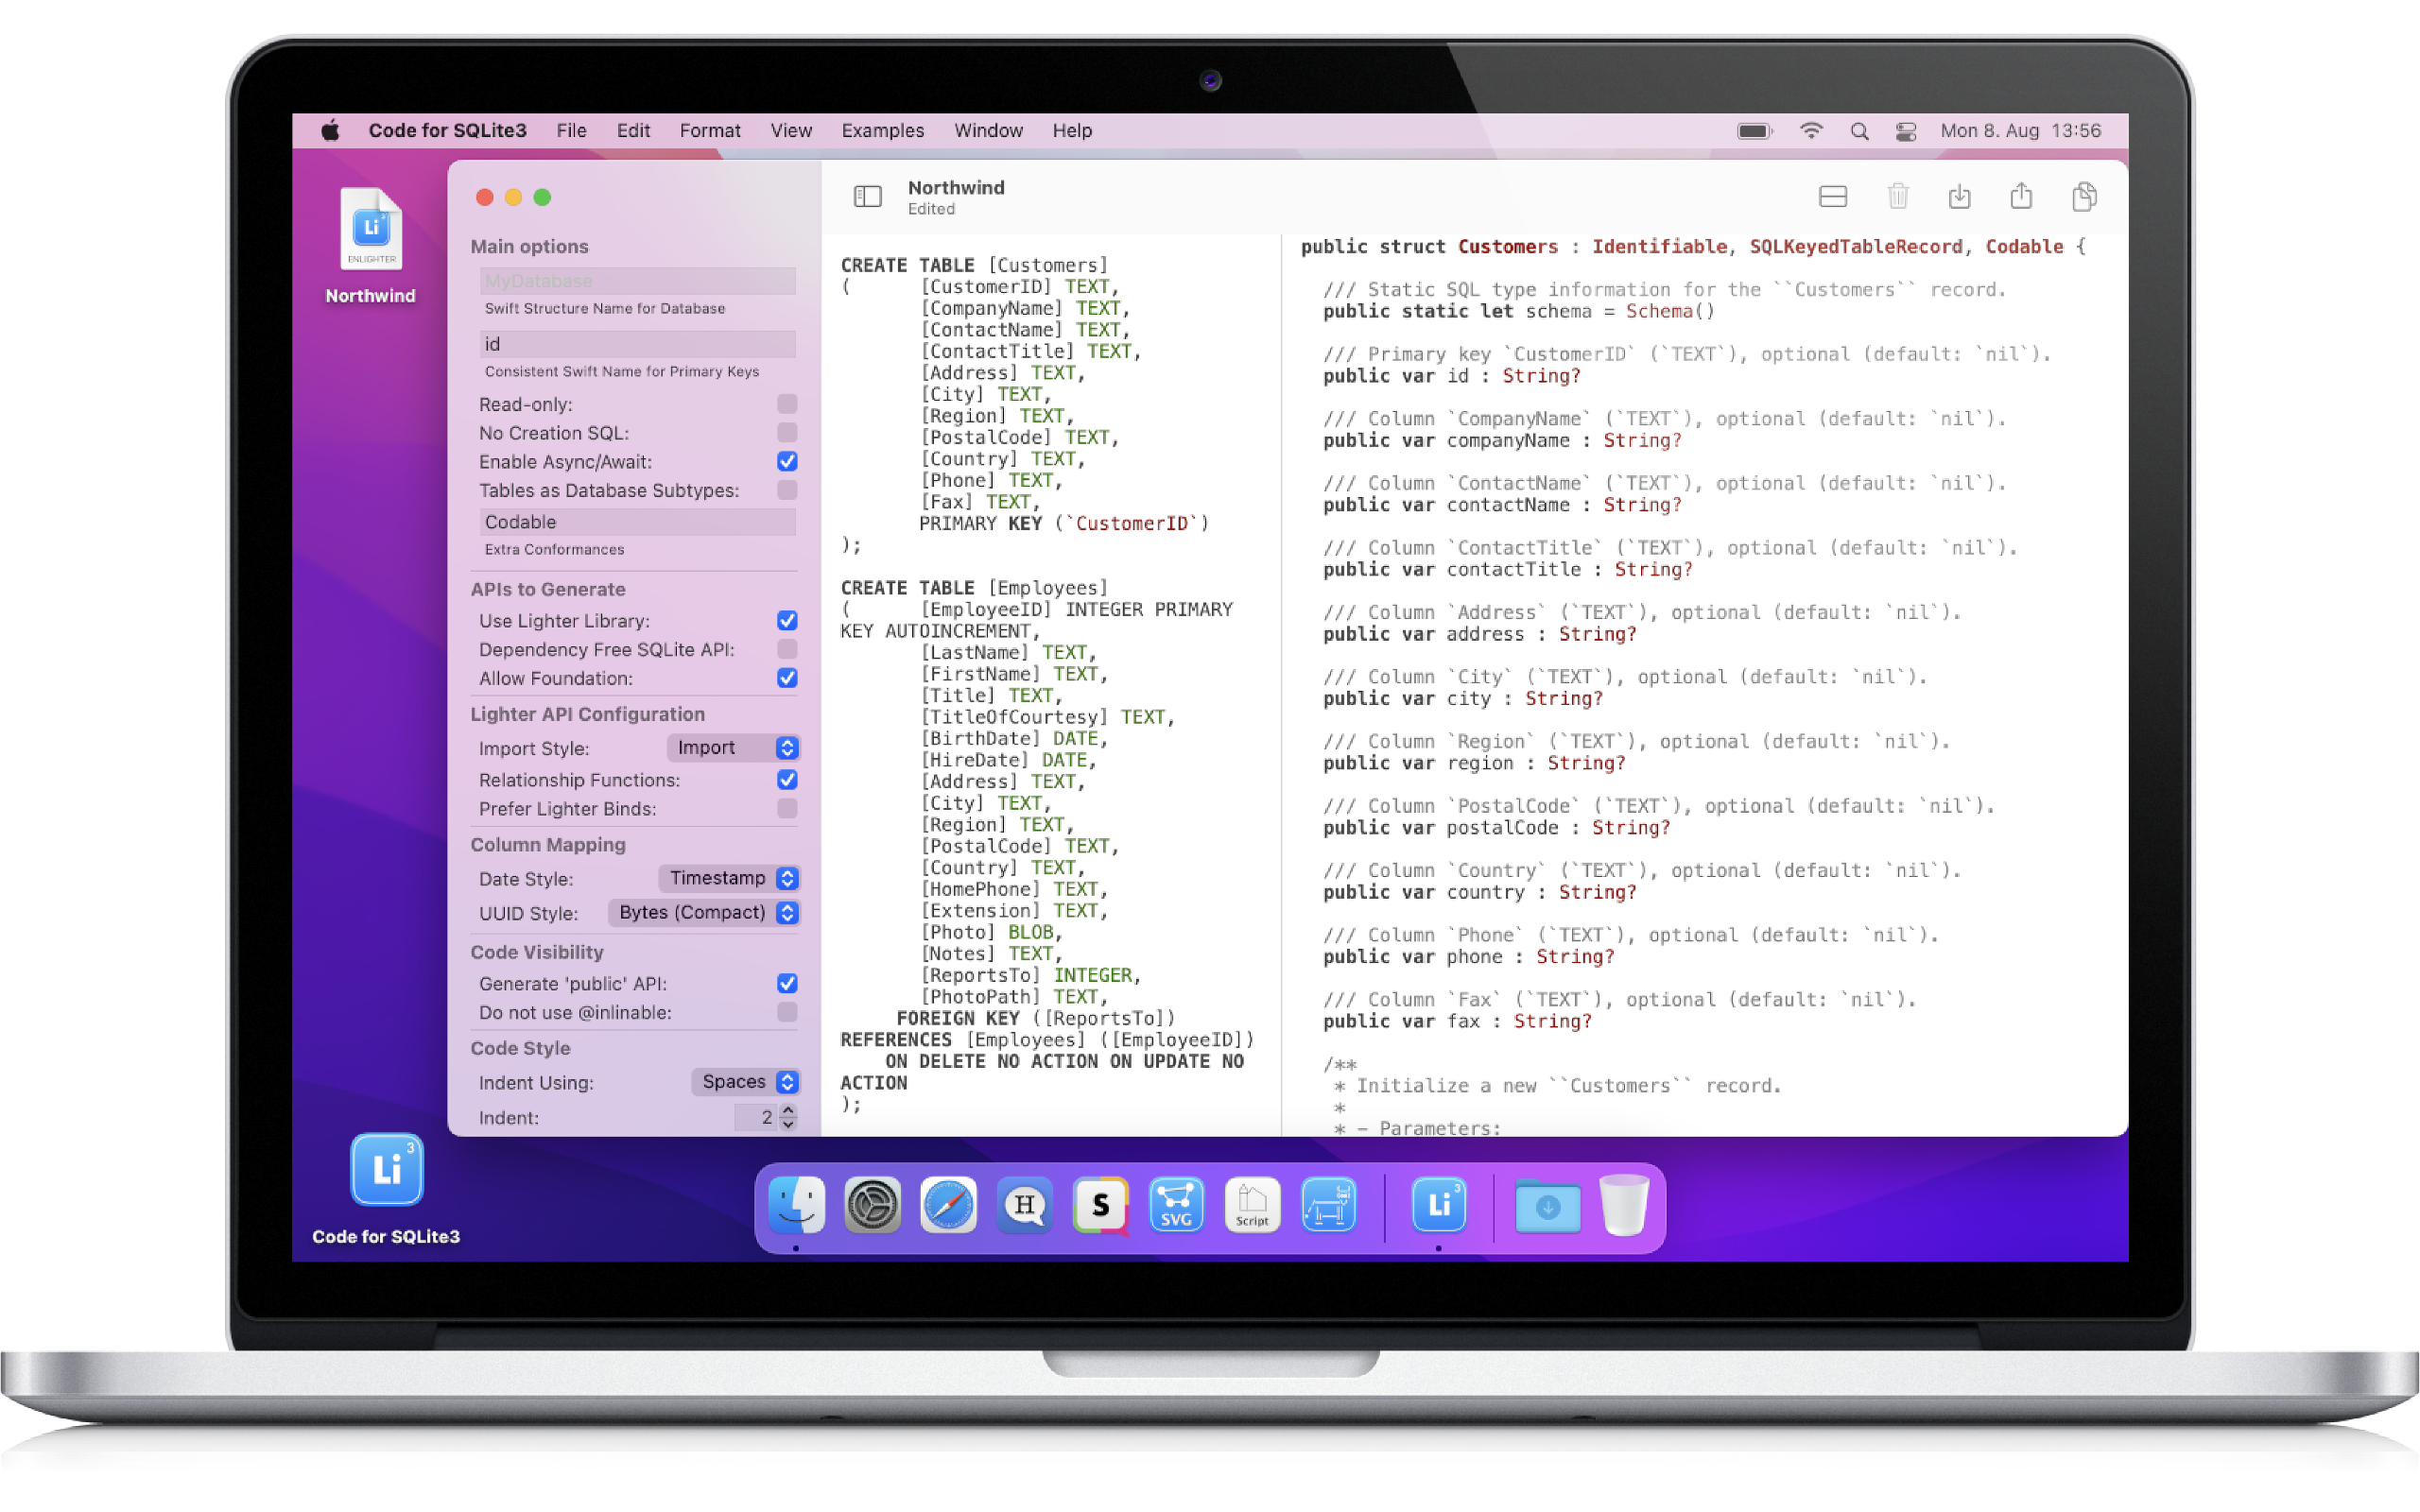Open the Date Style Timestamp dropdown

point(729,878)
